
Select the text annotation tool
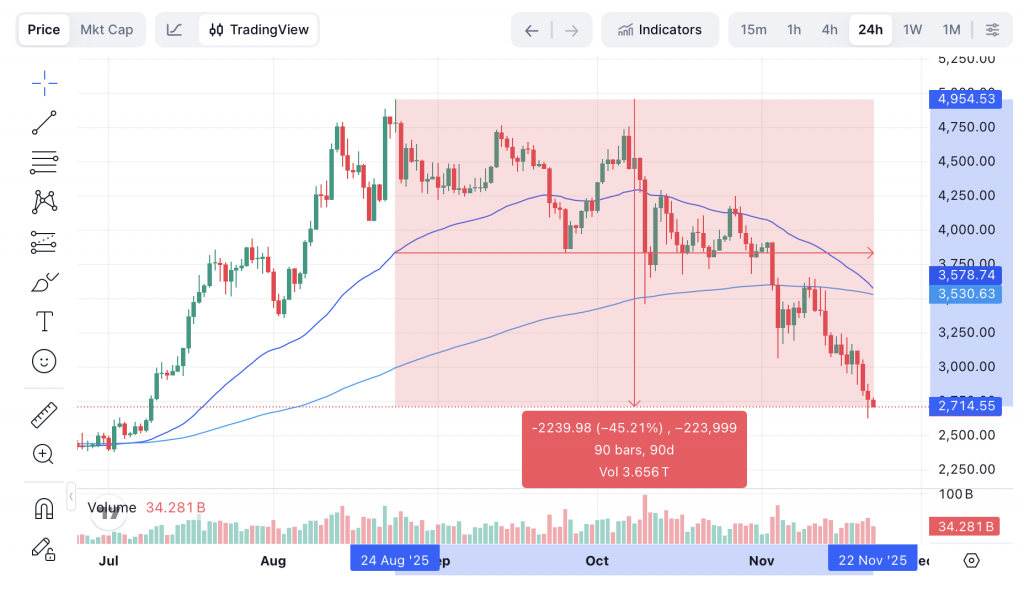tap(44, 321)
